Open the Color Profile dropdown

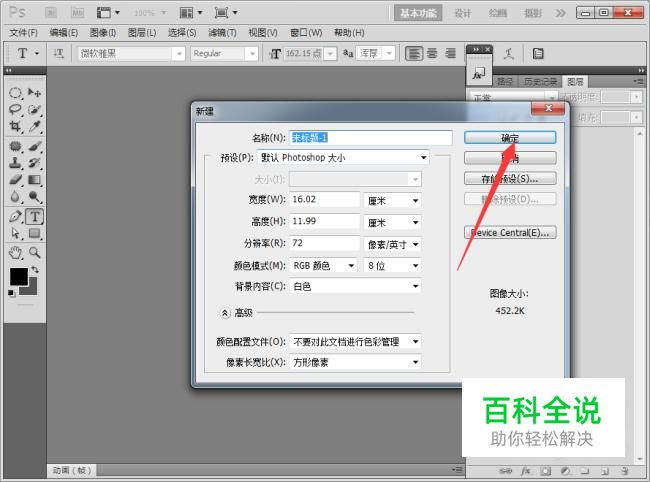click(355, 342)
